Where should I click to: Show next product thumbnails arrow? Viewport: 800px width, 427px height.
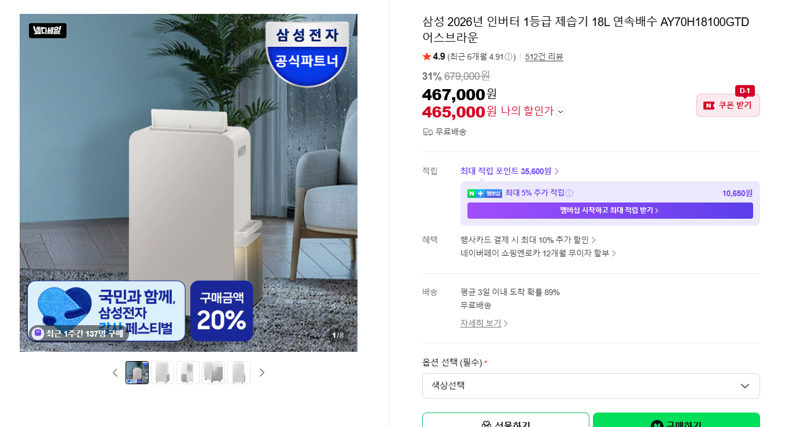[262, 373]
